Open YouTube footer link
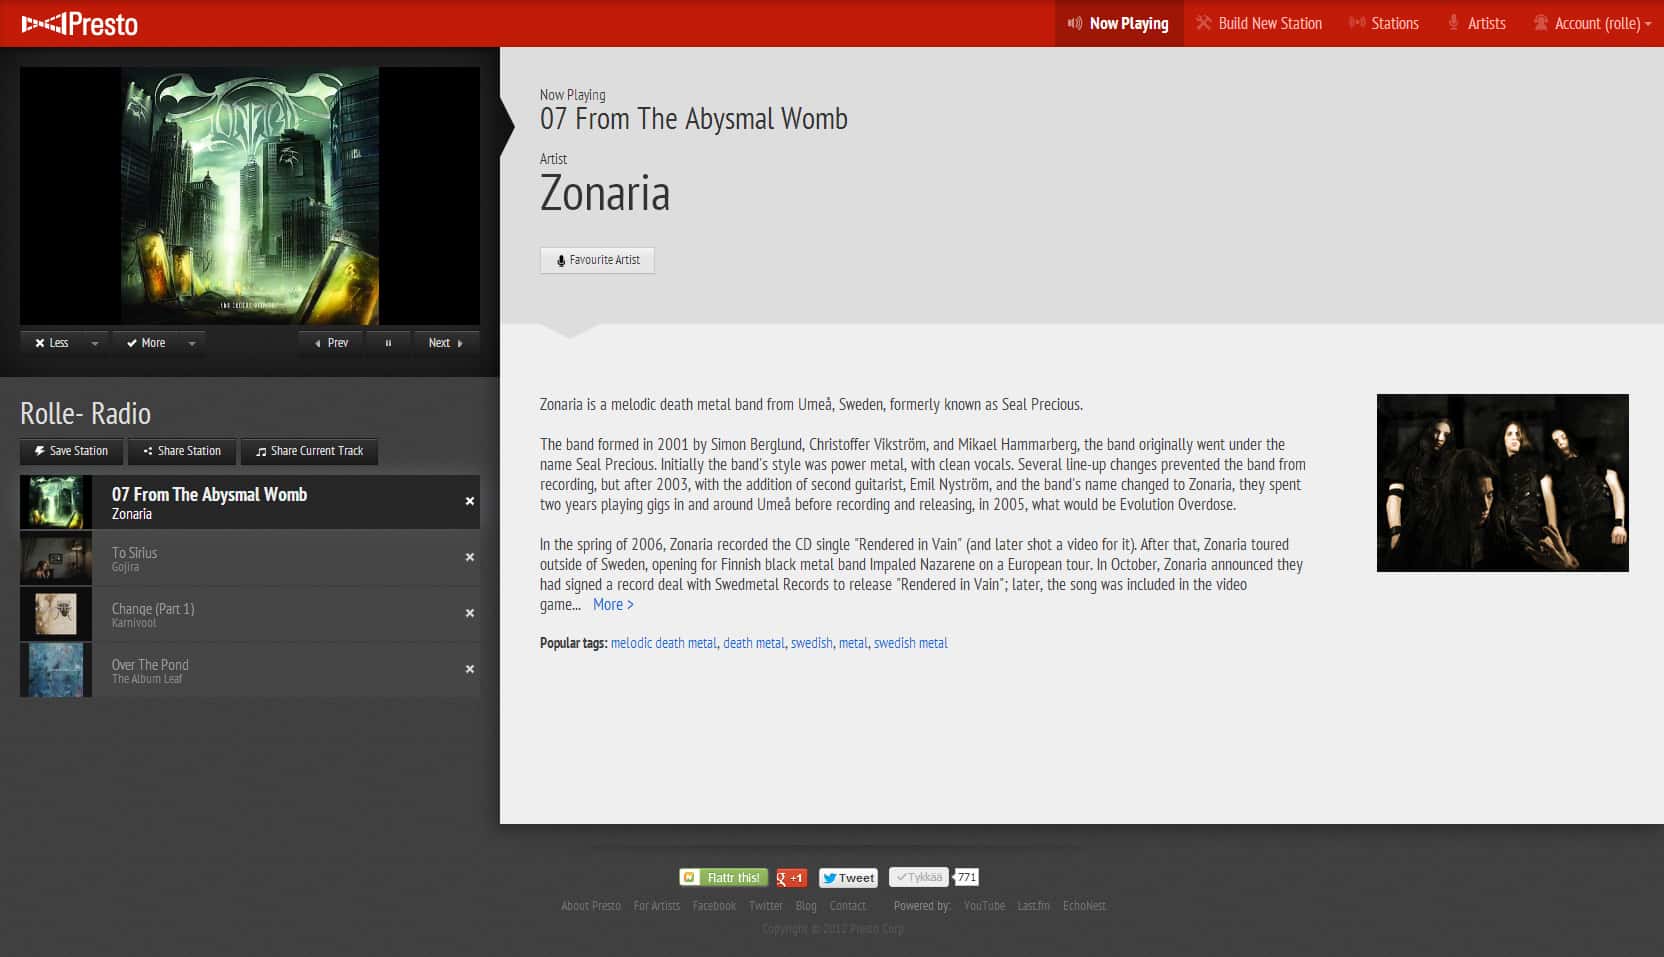Screen dimensions: 1664x957 [985, 906]
